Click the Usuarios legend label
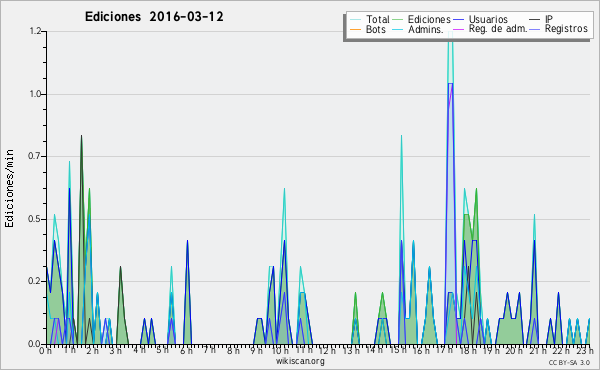This screenshot has height=370, width=600. pyautogui.click(x=488, y=19)
